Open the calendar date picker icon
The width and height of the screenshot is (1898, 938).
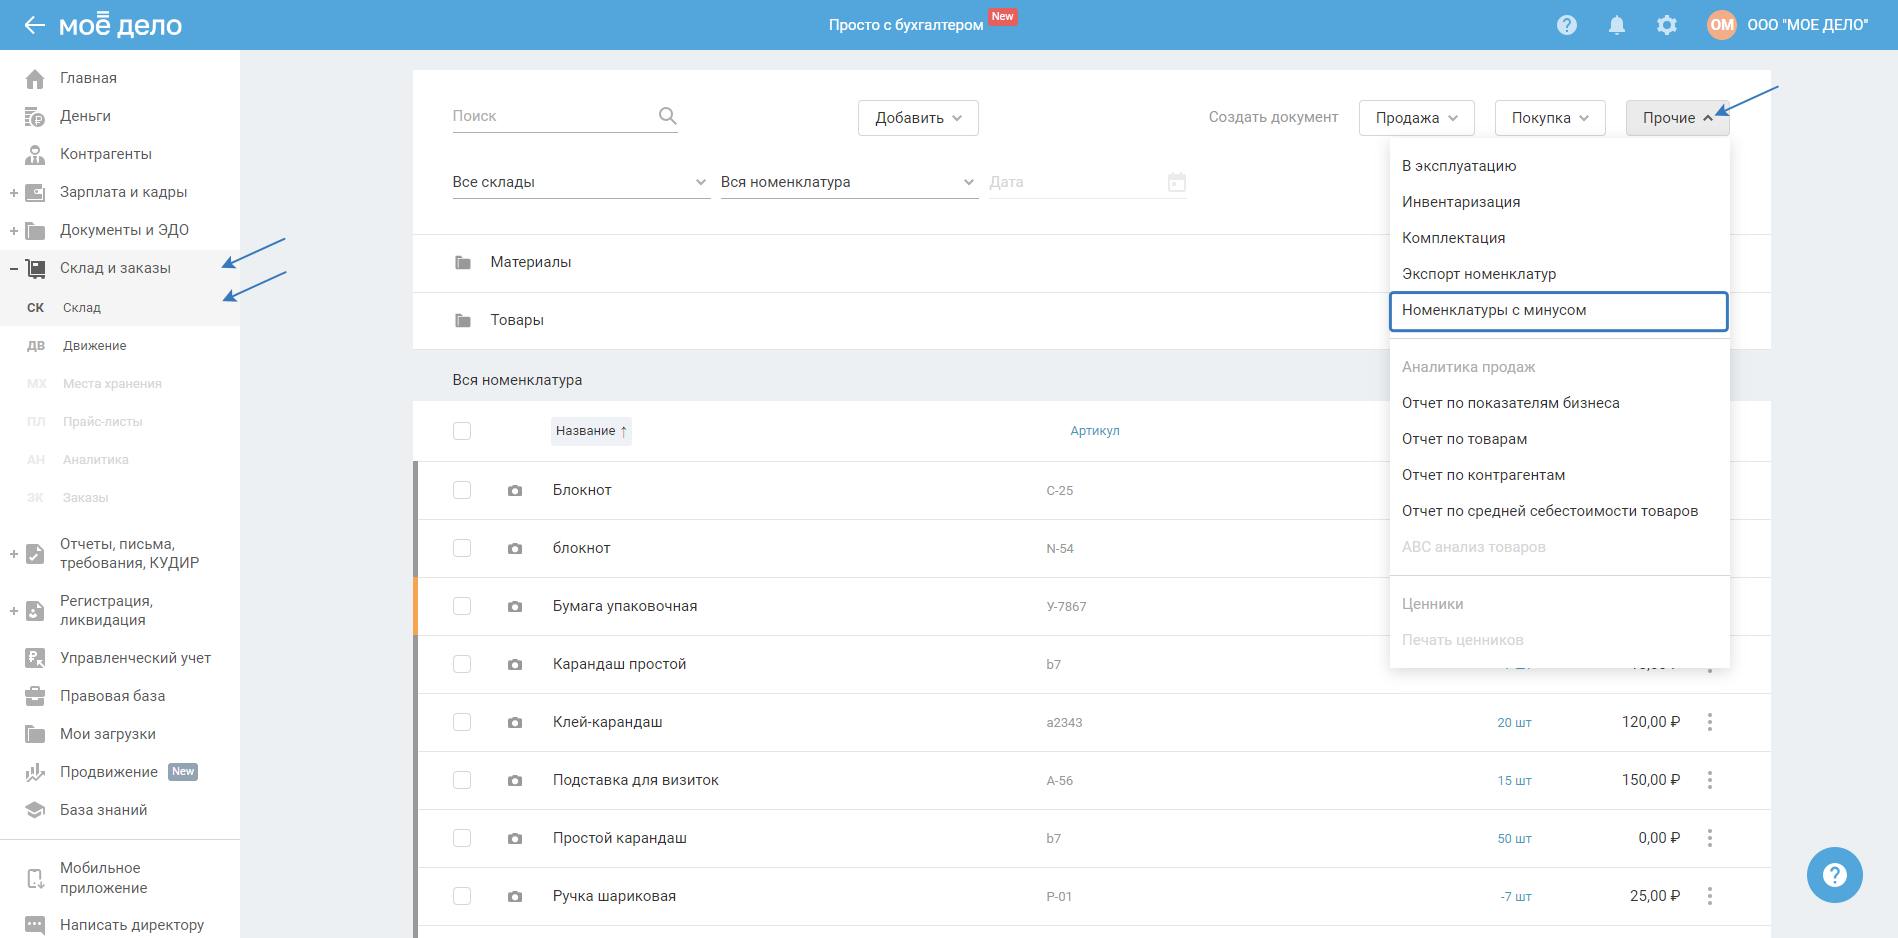tap(1177, 182)
